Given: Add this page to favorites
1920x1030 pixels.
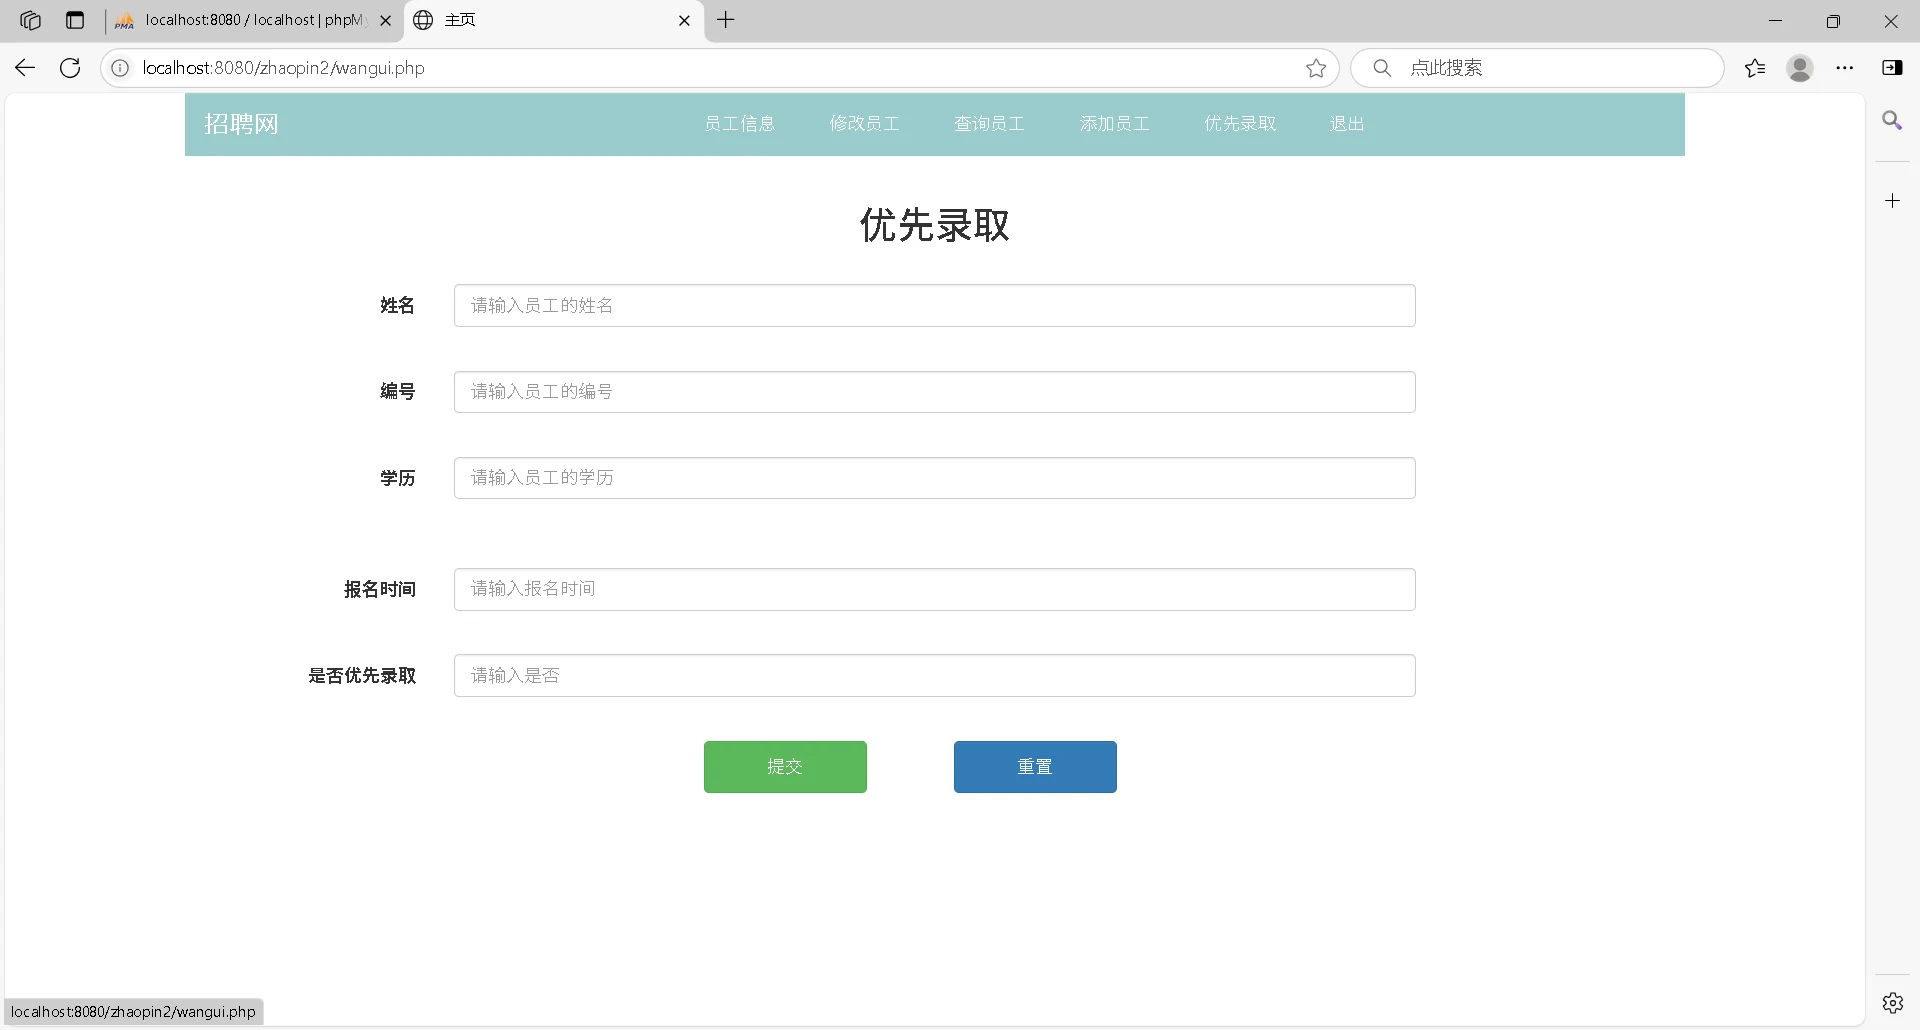Looking at the screenshot, I should coord(1316,68).
